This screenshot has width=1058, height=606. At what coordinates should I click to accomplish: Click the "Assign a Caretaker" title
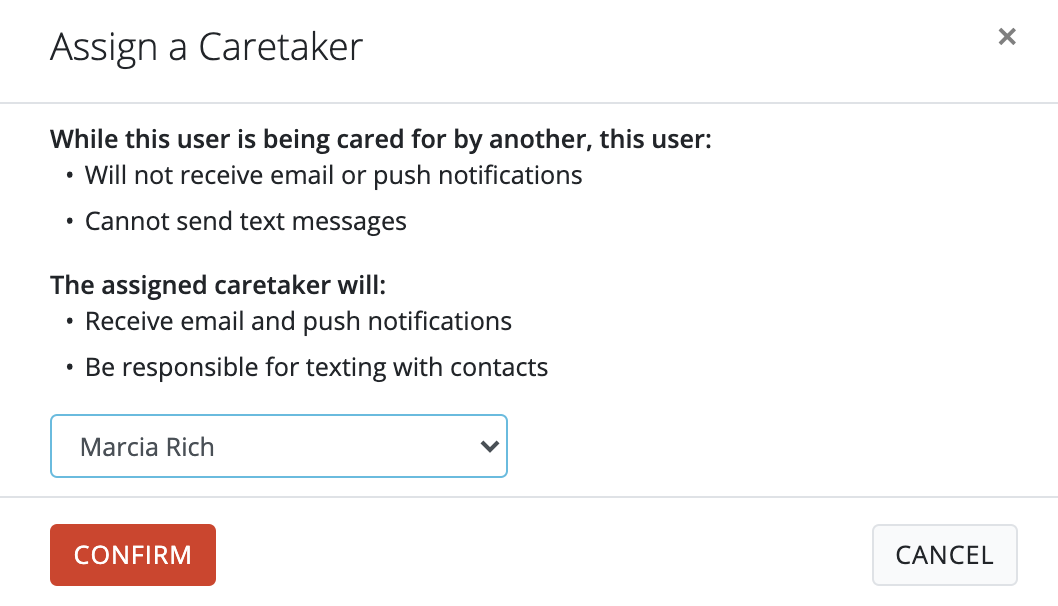(206, 47)
